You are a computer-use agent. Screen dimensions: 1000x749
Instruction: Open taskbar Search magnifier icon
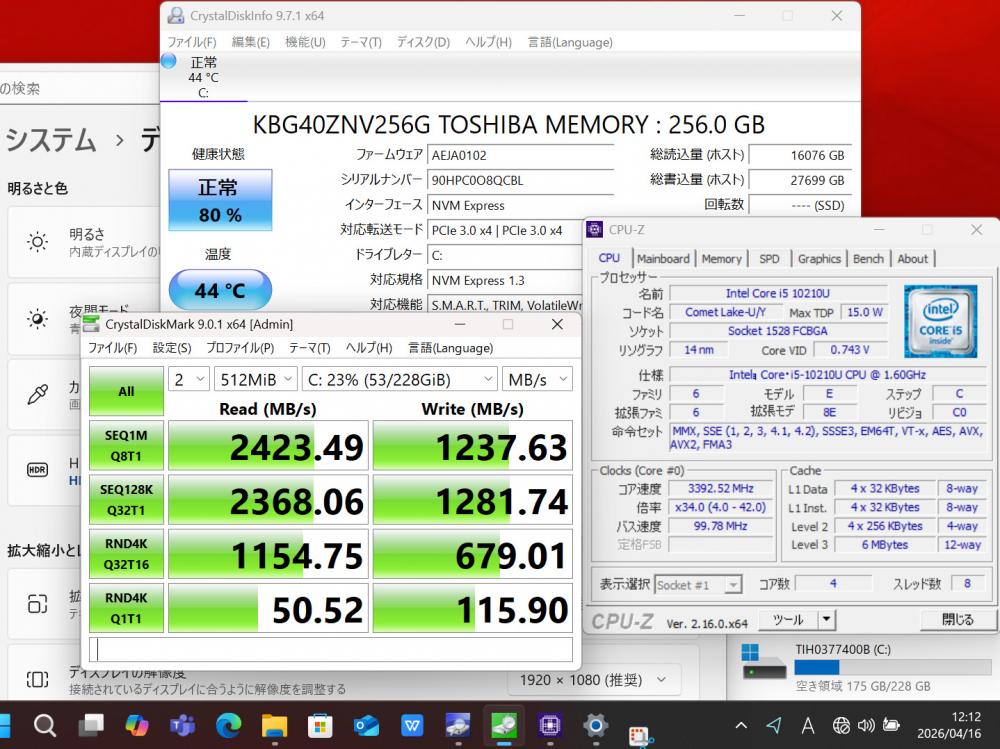pos(45,725)
